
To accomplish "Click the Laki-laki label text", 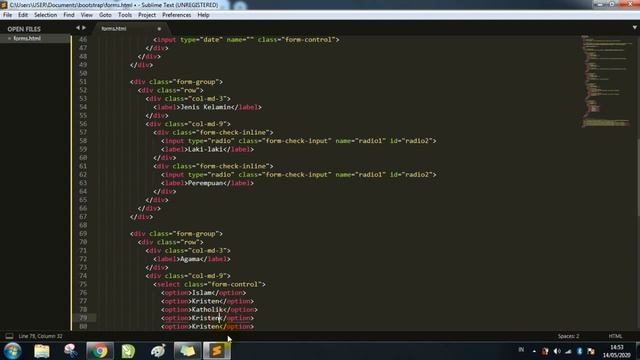I will click(x=205, y=149).
